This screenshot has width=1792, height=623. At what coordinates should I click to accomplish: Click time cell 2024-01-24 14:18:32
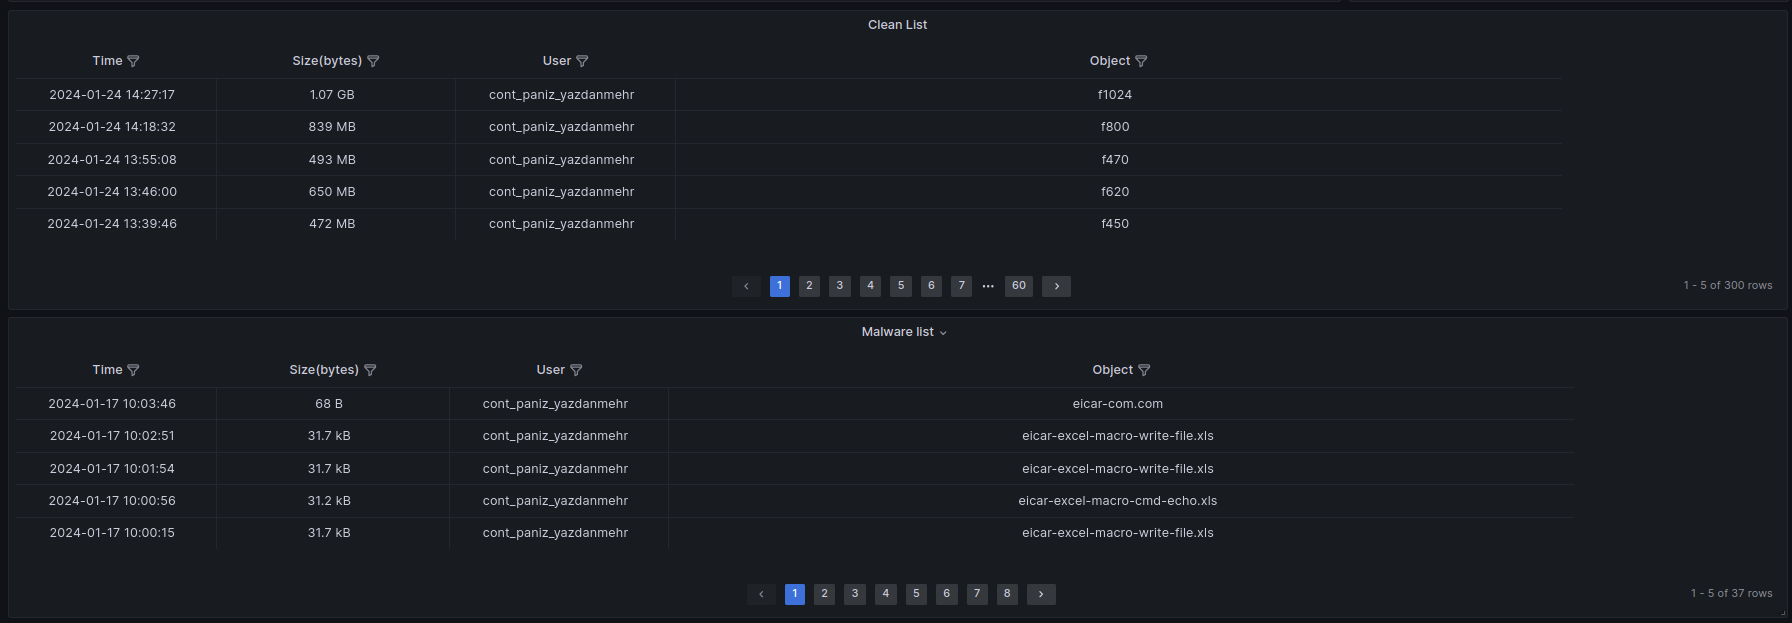tap(112, 127)
